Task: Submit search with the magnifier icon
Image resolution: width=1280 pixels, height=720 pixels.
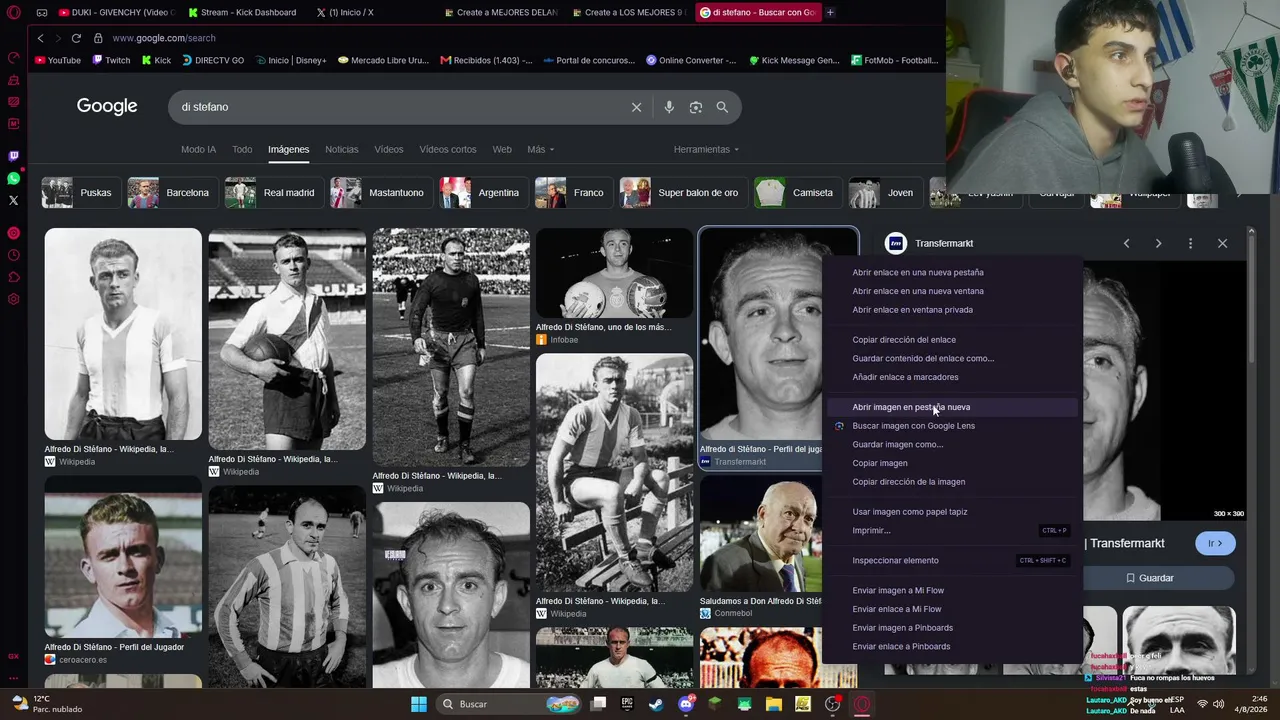Action: tap(722, 107)
